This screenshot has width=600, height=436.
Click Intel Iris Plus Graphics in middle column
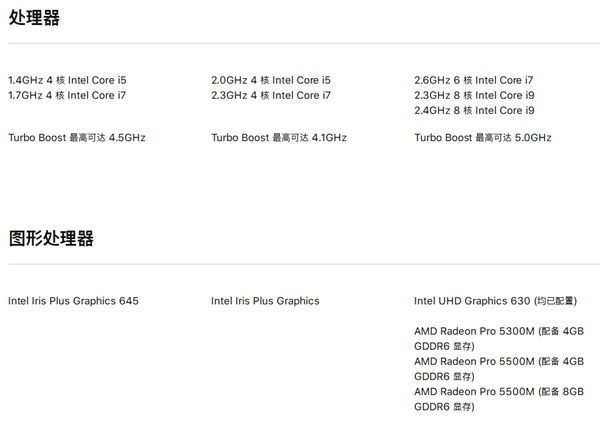click(x=265, y=301)
